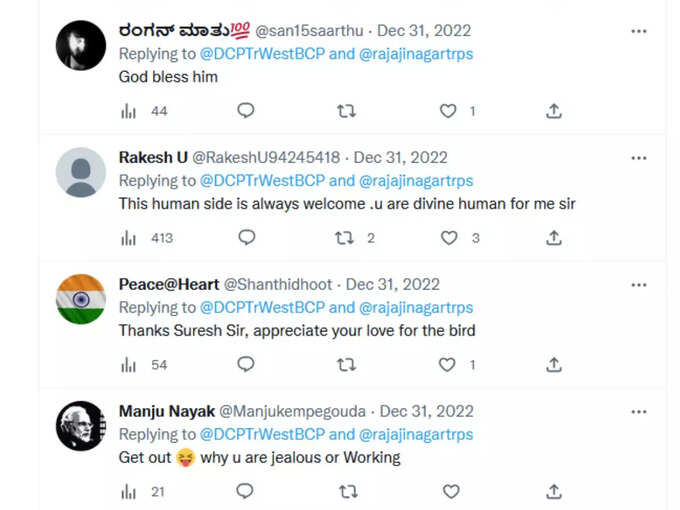Image resolution: width=680 pixels, height=510 pixels.
Task: Open the more menu on Peace@Heart's tweet
Action: point(639,285)
